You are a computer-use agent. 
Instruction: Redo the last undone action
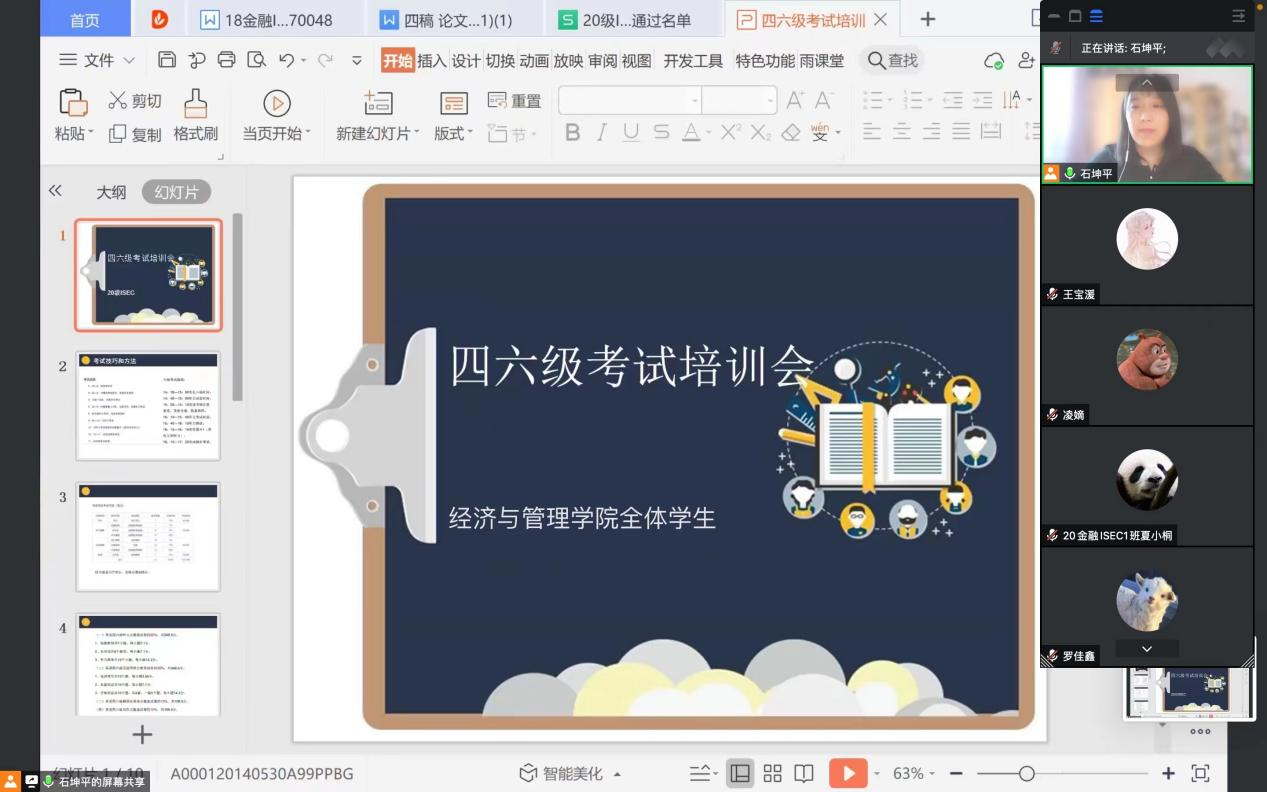pyautogui.click(x=325, y=60)
